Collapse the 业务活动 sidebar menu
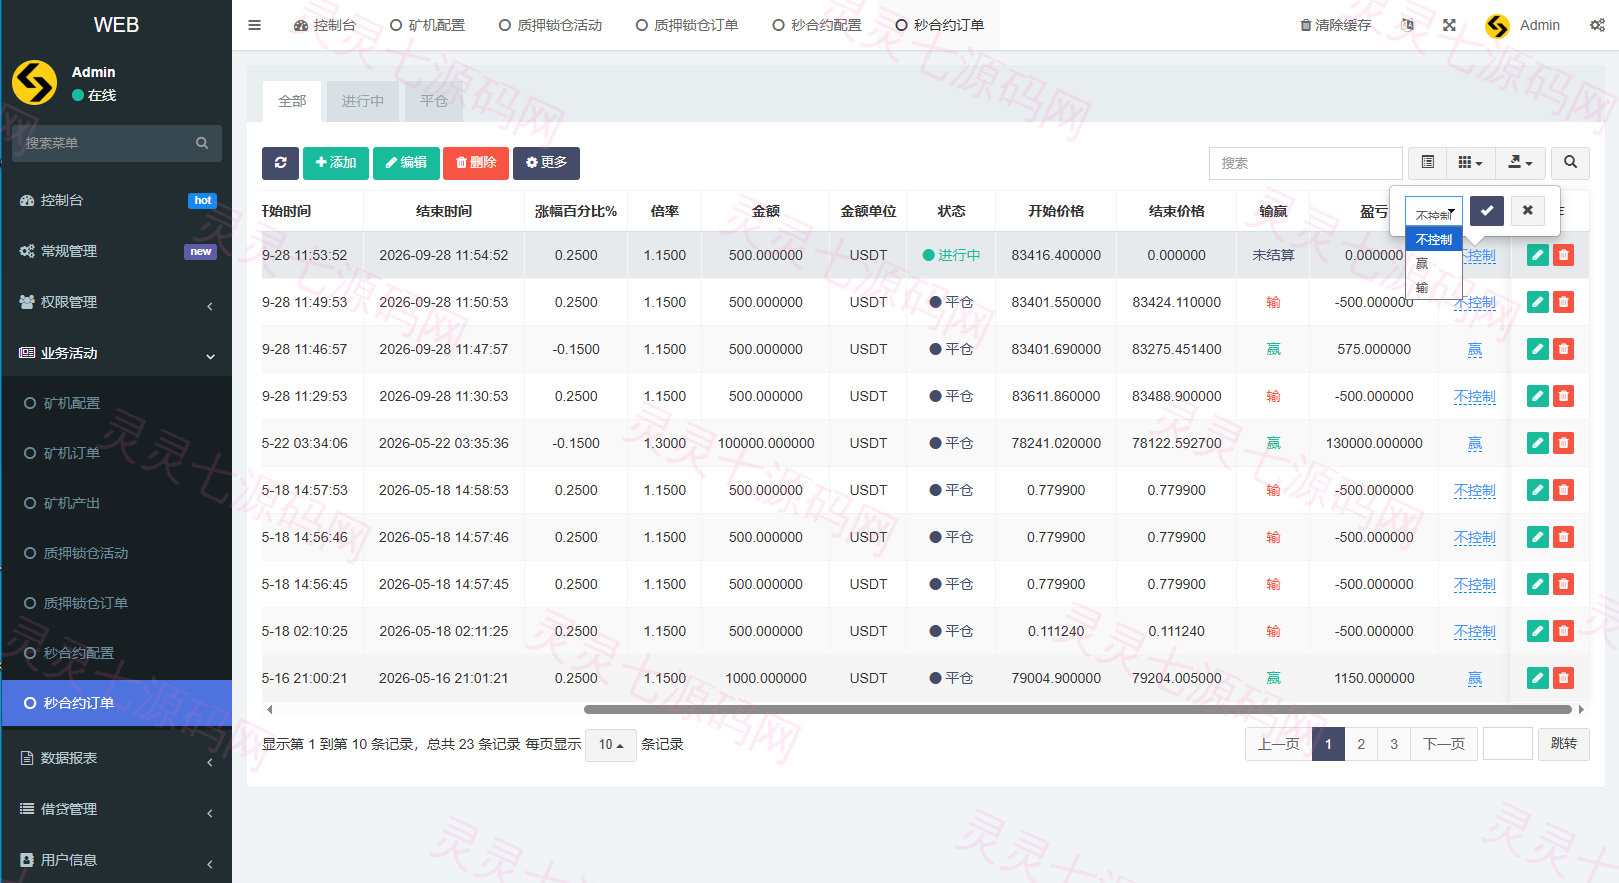Screen dimensions: 1619x883 point(116,353)
